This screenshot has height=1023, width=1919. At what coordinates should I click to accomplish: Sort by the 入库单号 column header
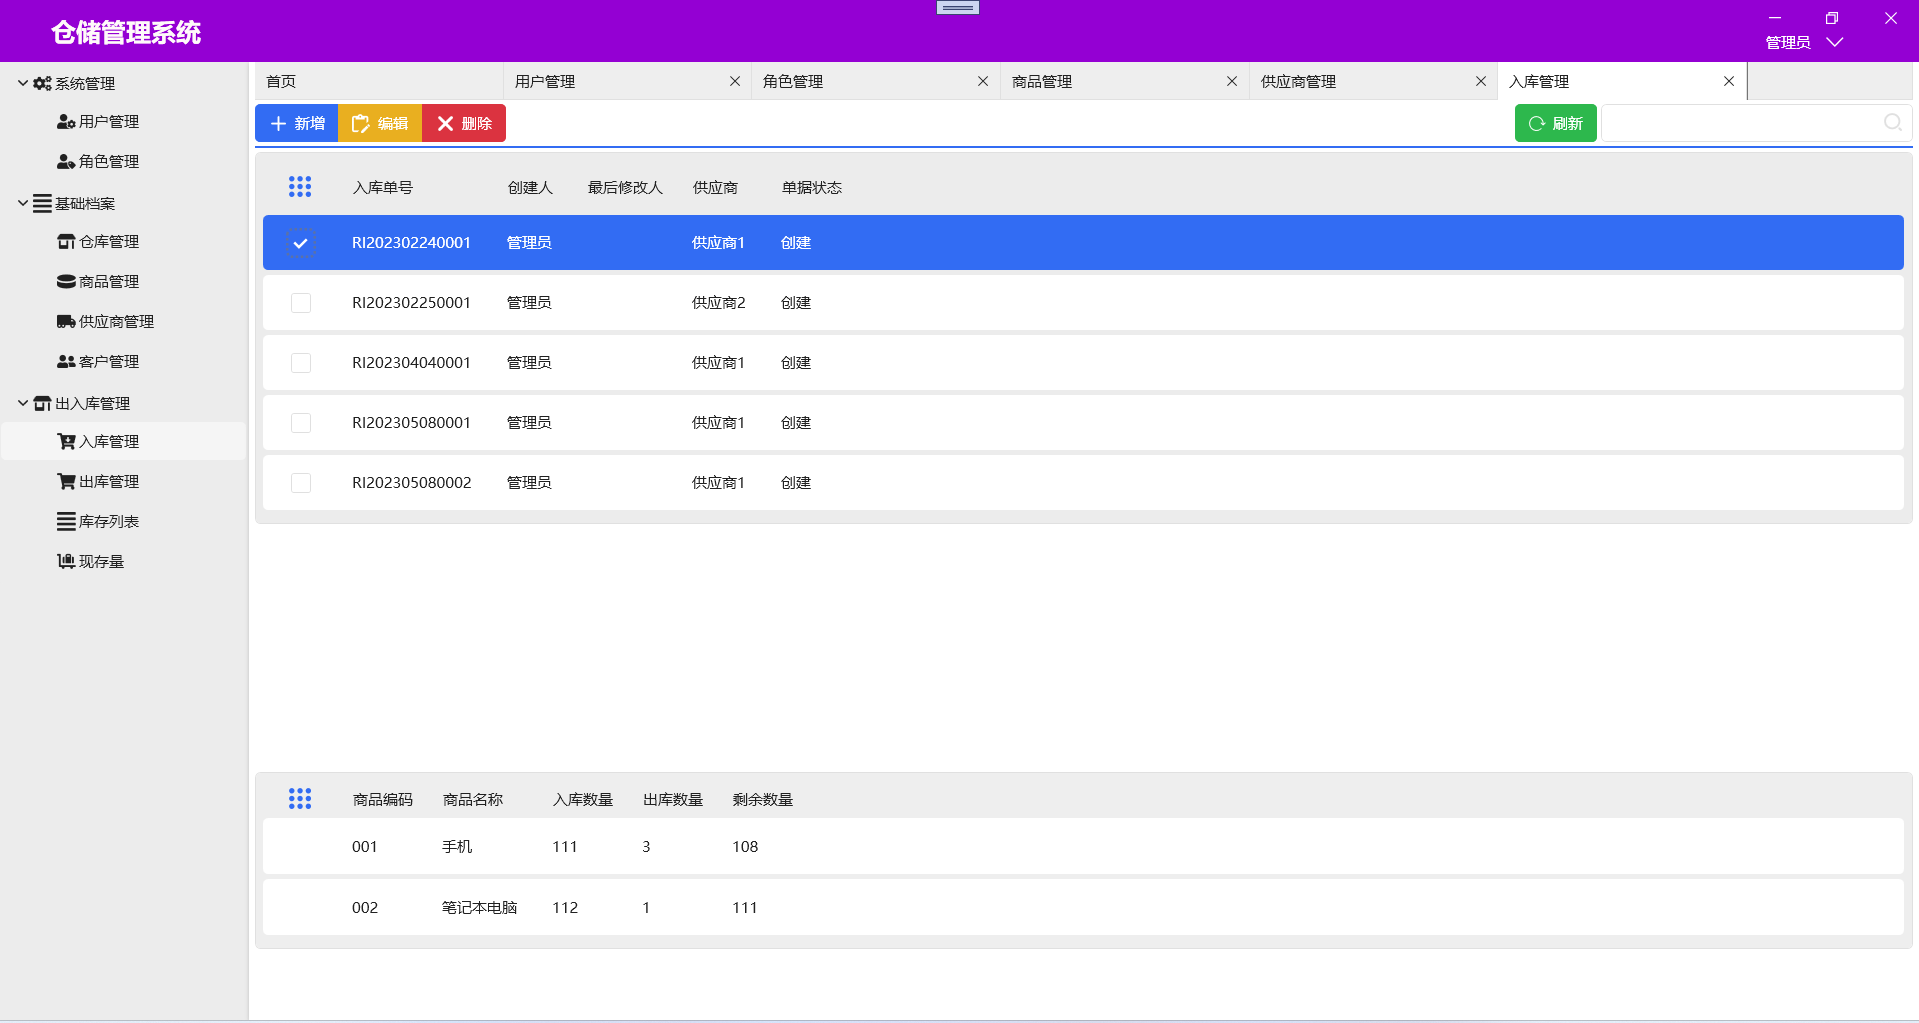383,188
